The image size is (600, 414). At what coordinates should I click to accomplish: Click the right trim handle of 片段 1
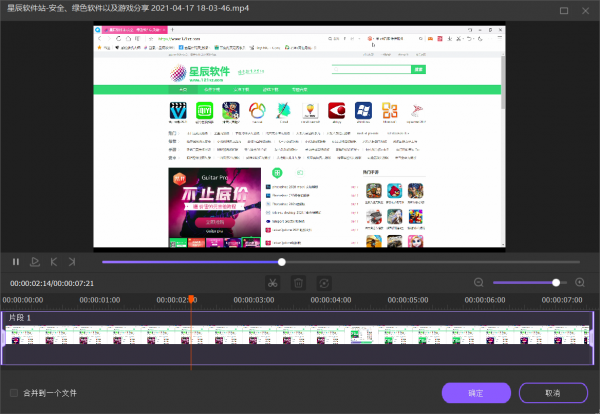[592, 338]
